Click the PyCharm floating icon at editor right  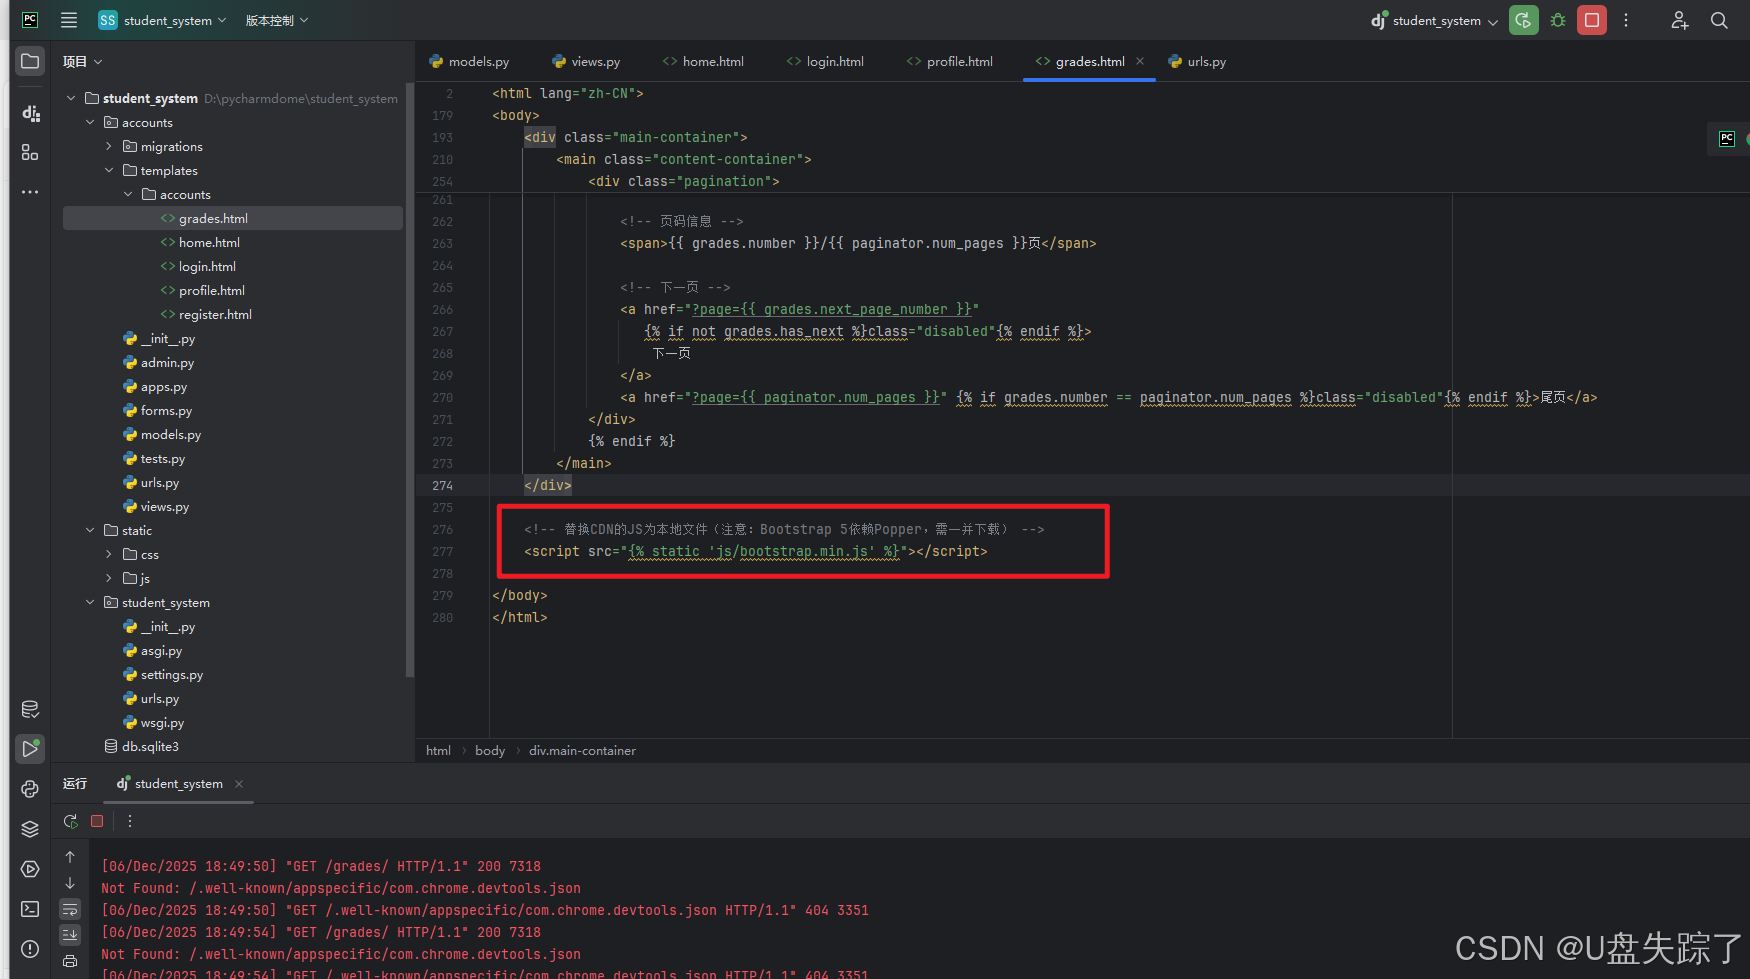tap(1727, 139)
